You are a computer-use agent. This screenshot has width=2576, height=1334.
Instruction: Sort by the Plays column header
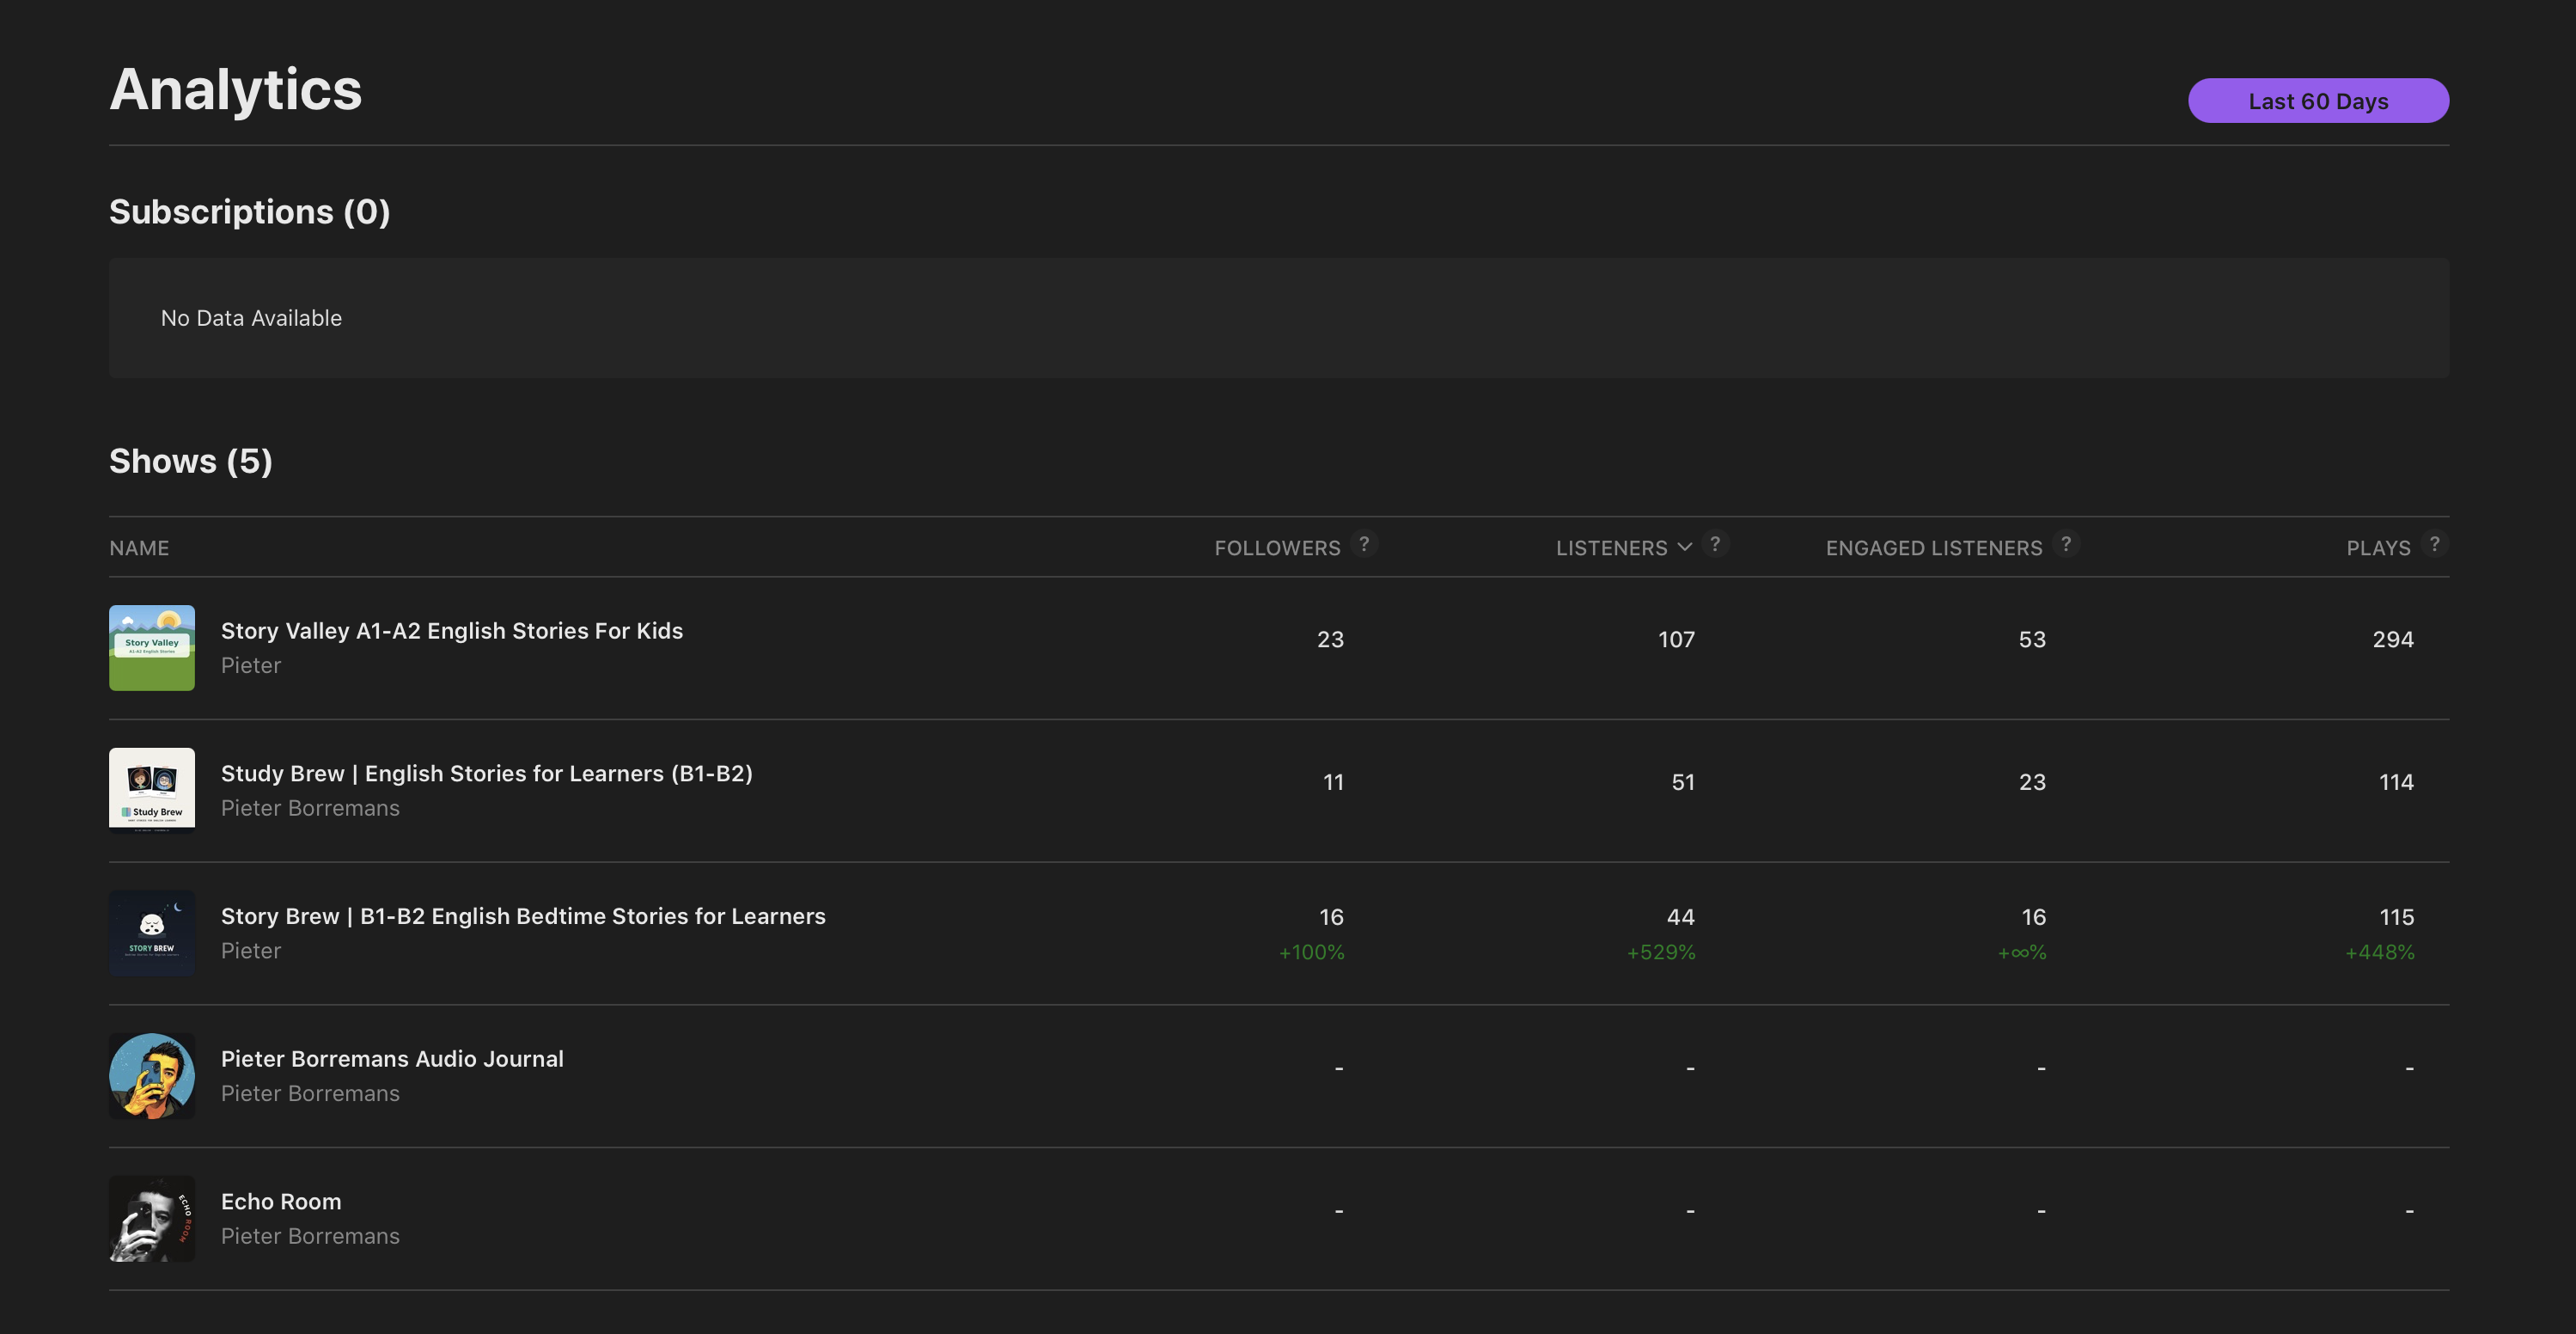click(x=2378, y=548)
